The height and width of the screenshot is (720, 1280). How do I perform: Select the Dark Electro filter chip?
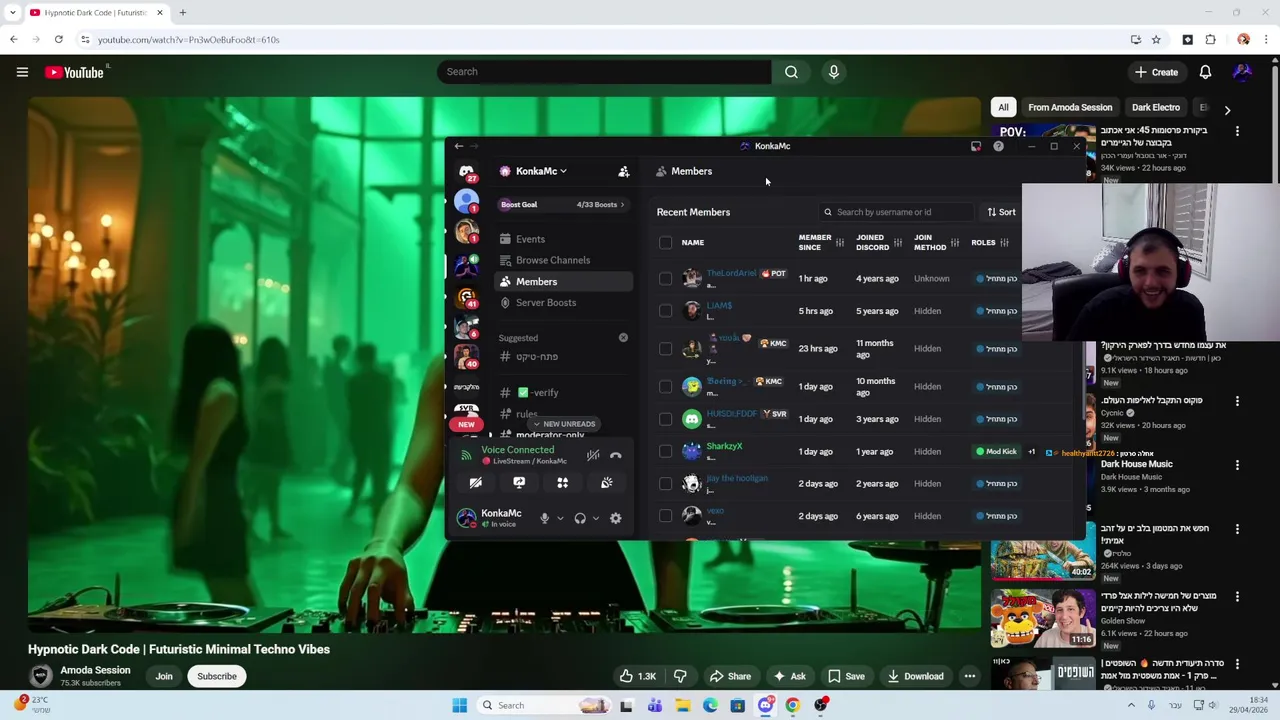pos(1156,107)
